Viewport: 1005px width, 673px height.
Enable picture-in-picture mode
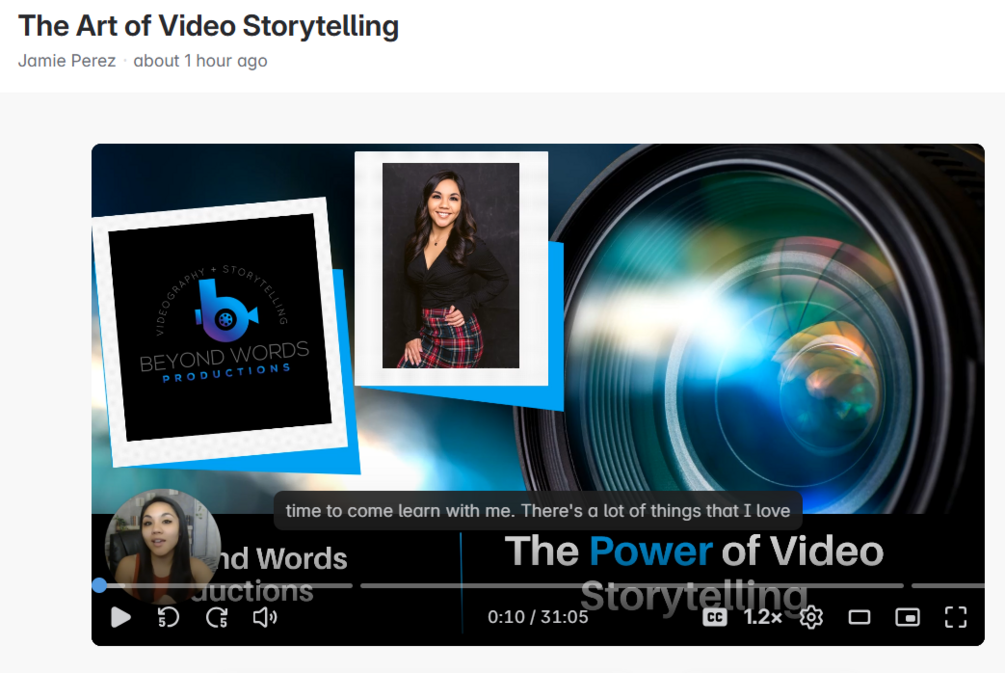point(908,617)
